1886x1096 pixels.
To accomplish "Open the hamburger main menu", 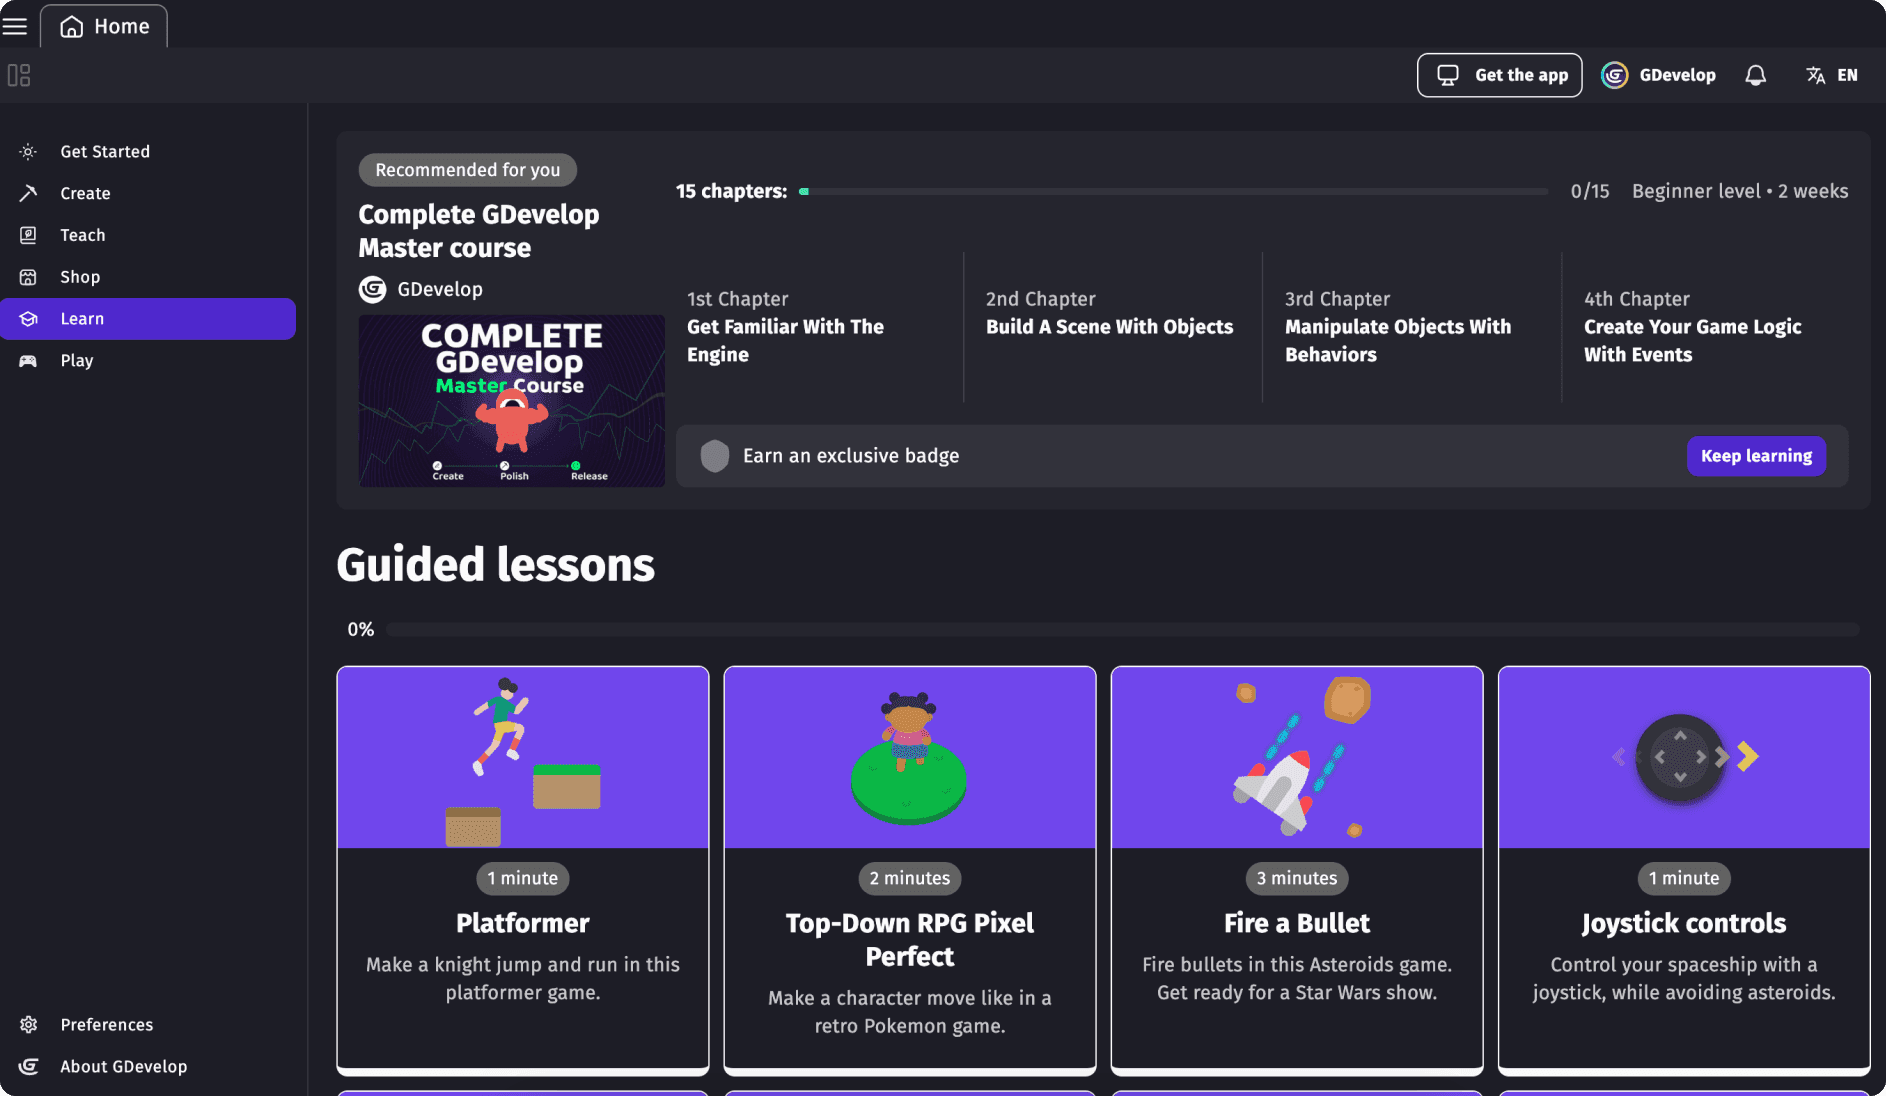I will [x=15, y=26].
